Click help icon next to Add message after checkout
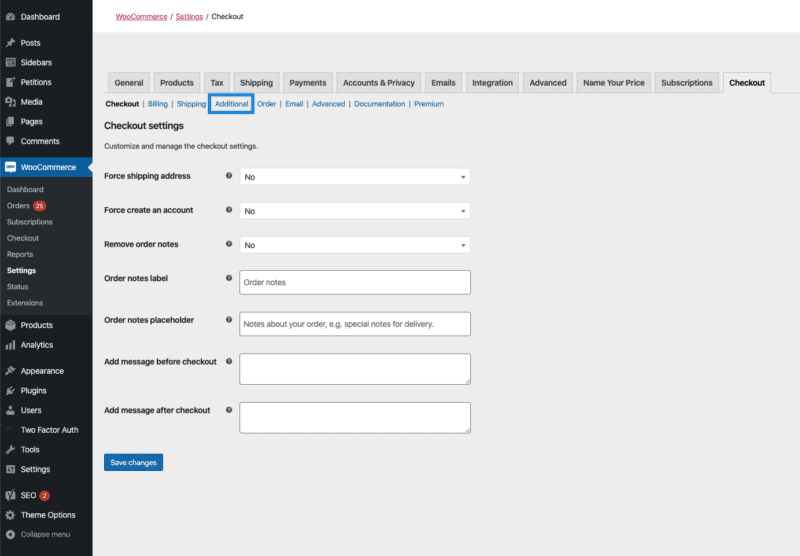800x556 pixels. [229, 410]
